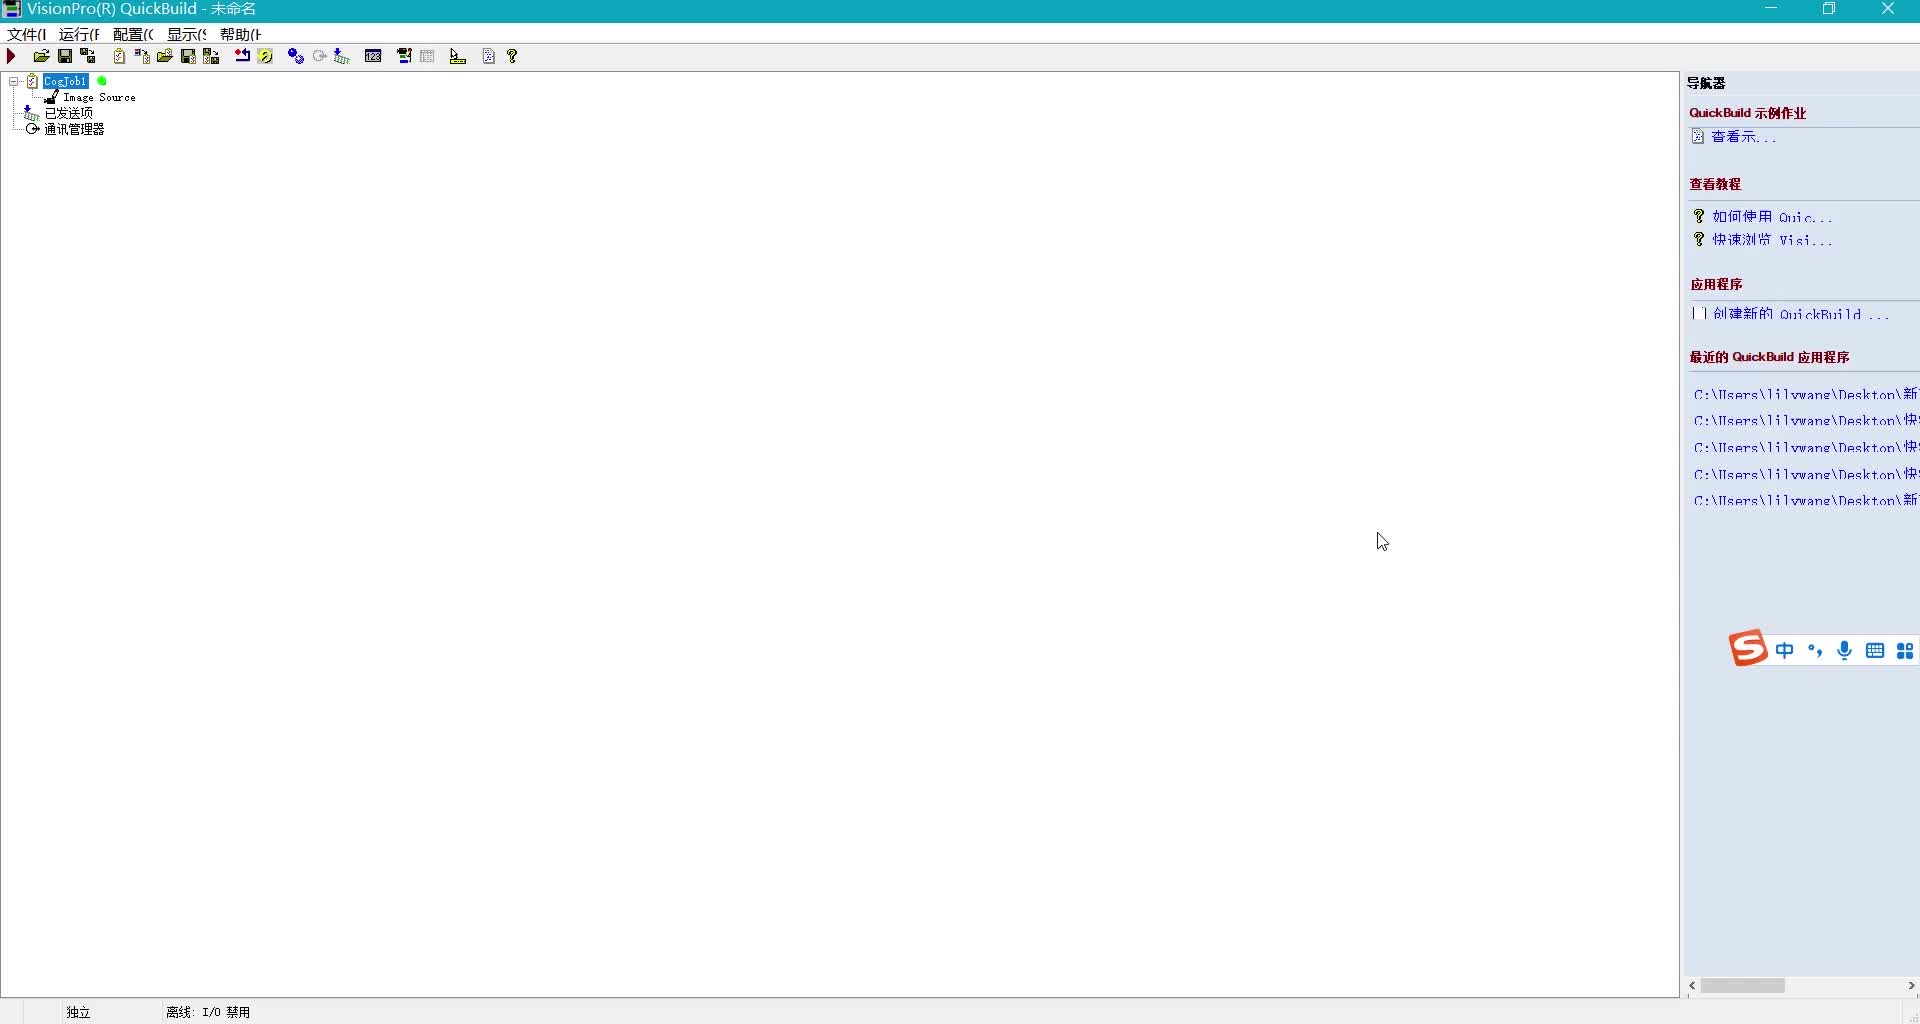Screen dimensions: 1920x1024
Task: Click the Save As double-disk icon
Action: (89, 57)
